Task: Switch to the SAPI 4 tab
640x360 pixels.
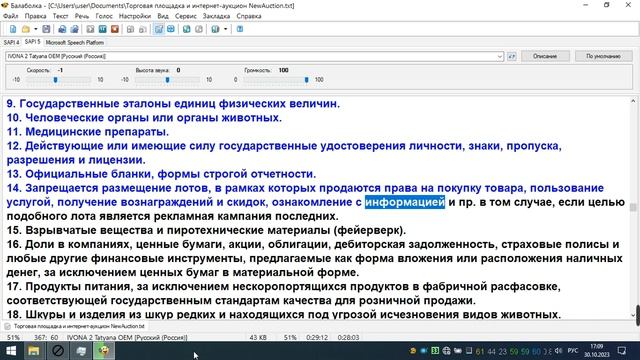Action: 11,42
